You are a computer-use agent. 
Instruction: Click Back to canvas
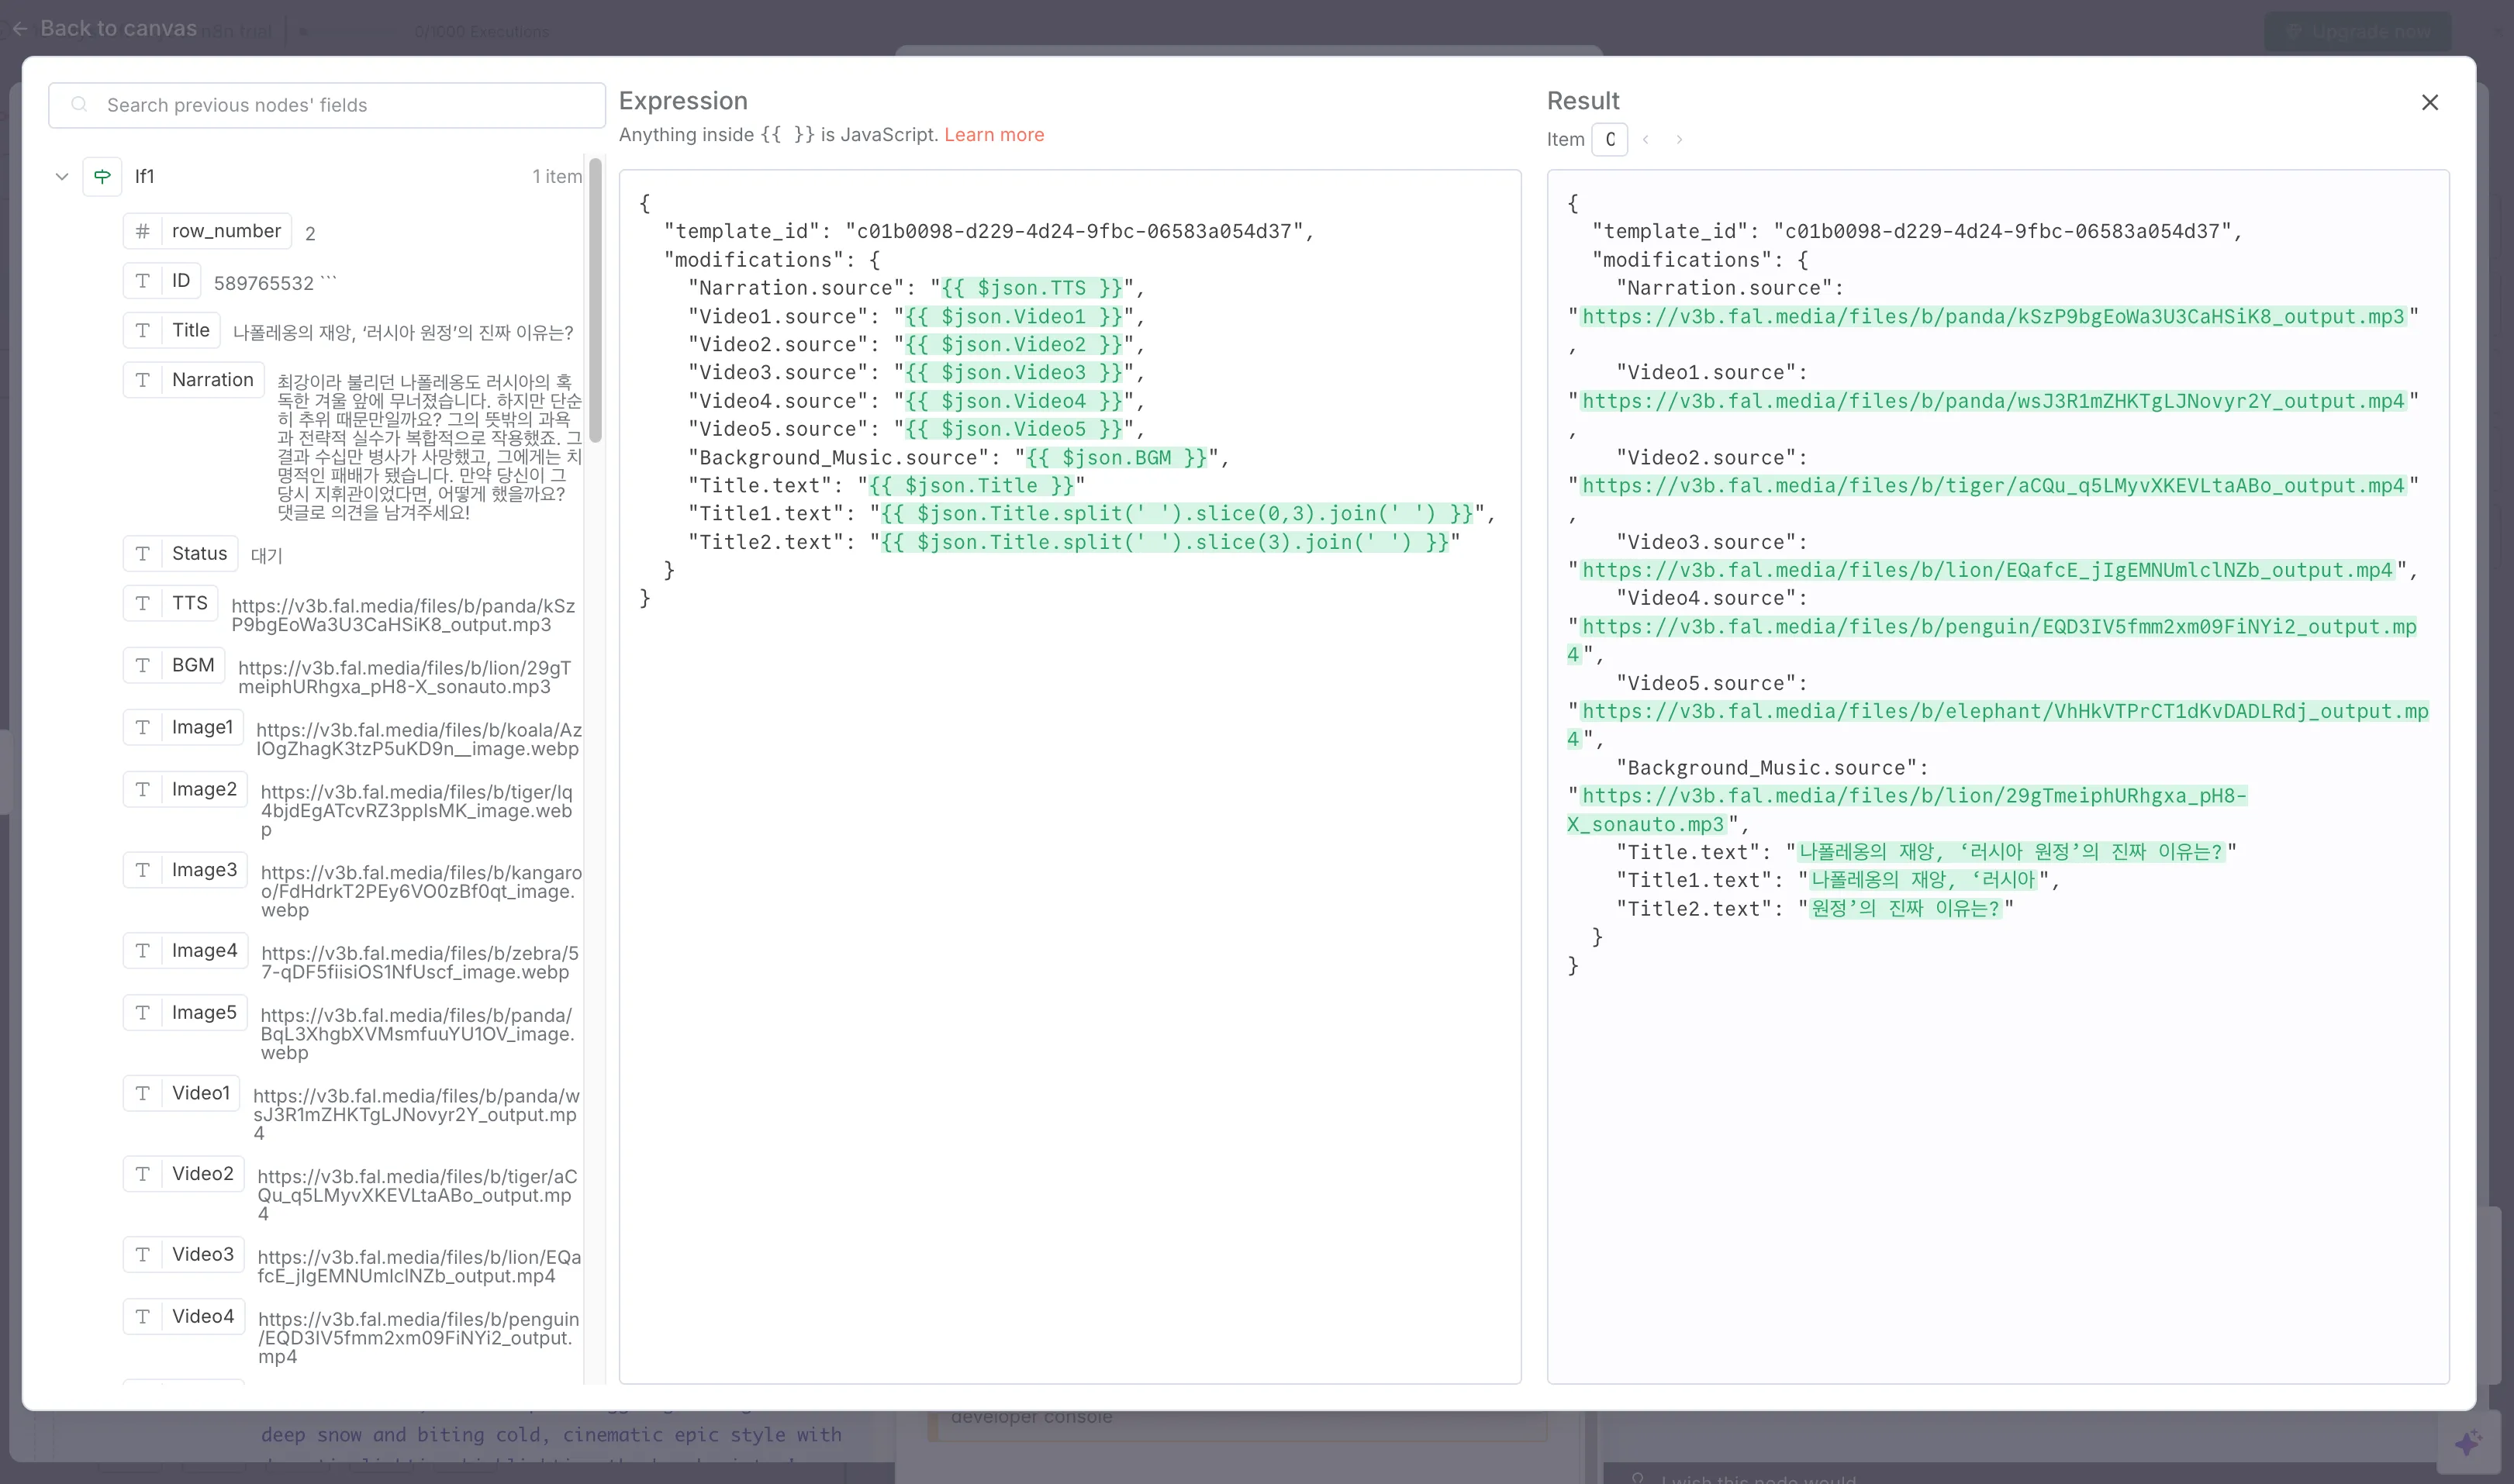tap(118, 29)
